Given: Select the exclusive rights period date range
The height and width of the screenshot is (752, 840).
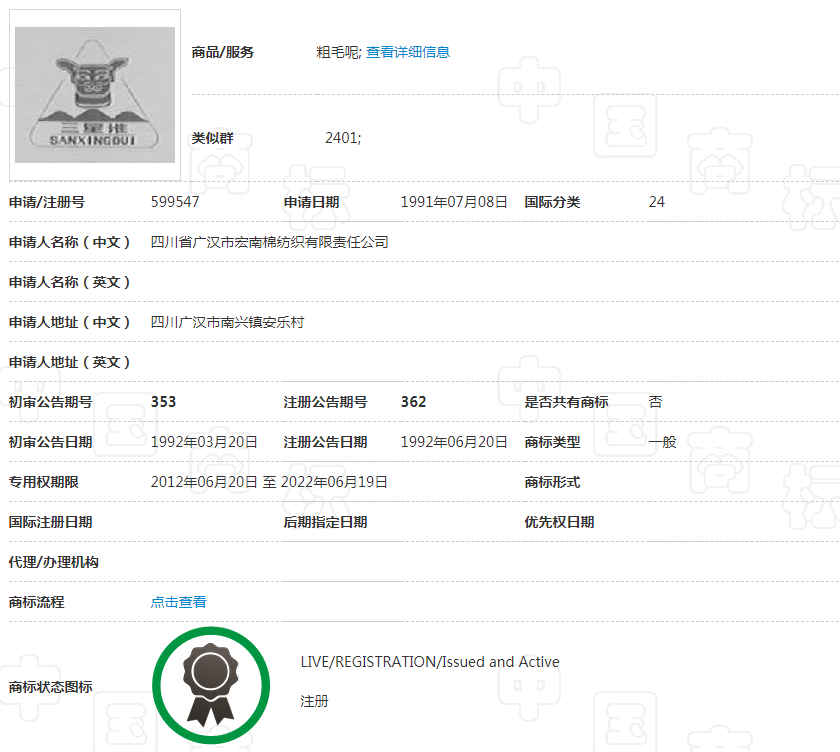Looking at the screenshot, I should pos(269,482).
